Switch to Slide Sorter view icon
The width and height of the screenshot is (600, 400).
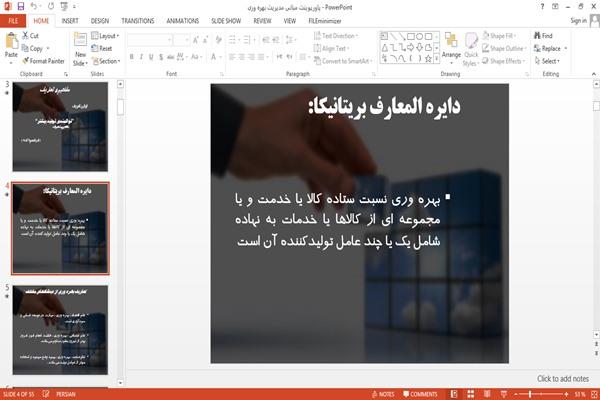(x=471, y=394)
